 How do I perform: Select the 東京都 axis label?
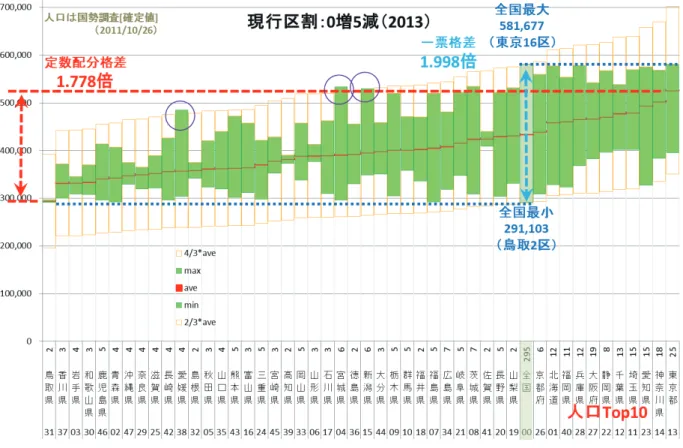tap(673, 387)
